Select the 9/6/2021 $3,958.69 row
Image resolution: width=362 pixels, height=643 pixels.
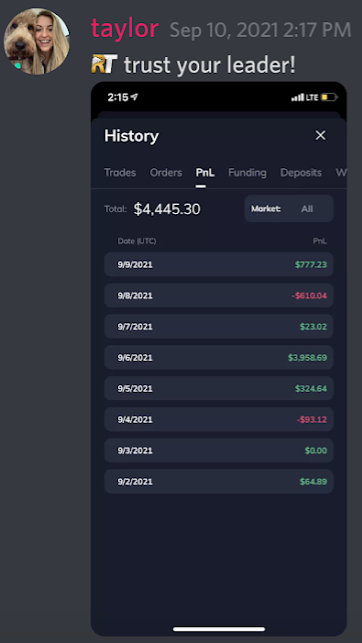tap(219, 358)
